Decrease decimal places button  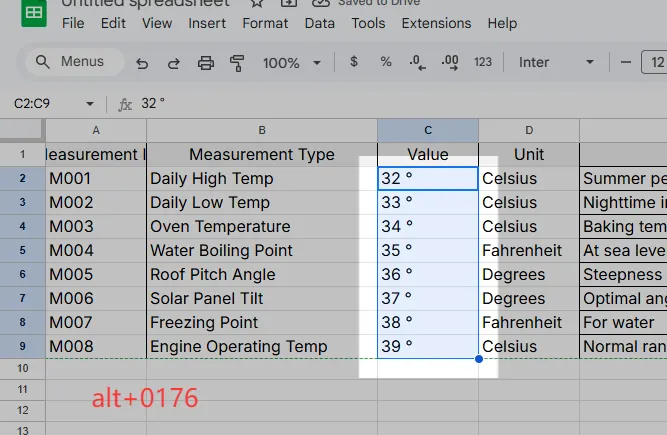click(x=417, y=62)
